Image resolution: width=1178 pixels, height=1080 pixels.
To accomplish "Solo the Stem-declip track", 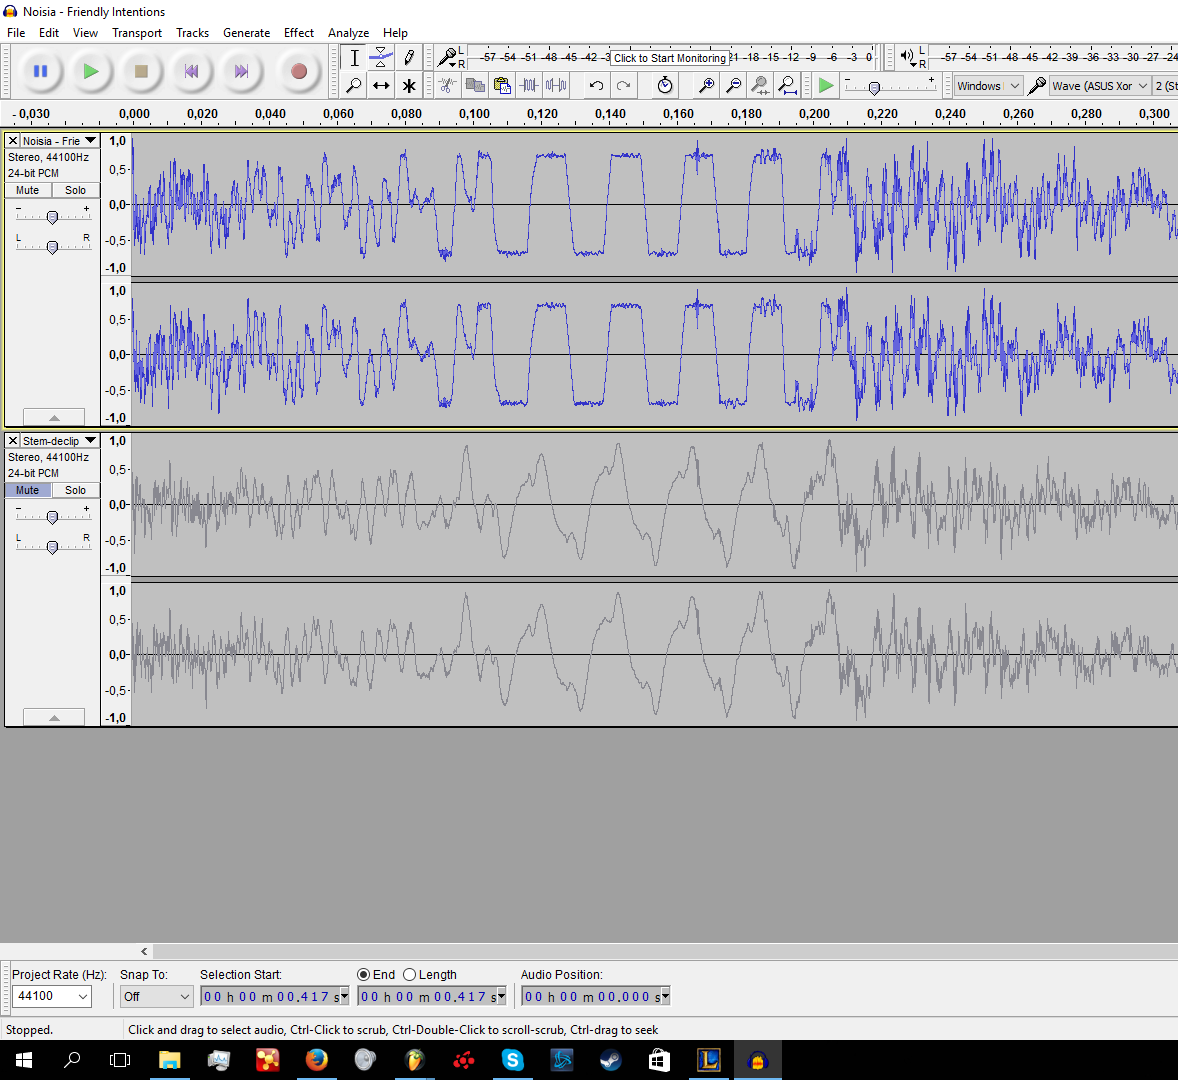I will [x=75, y=490].
